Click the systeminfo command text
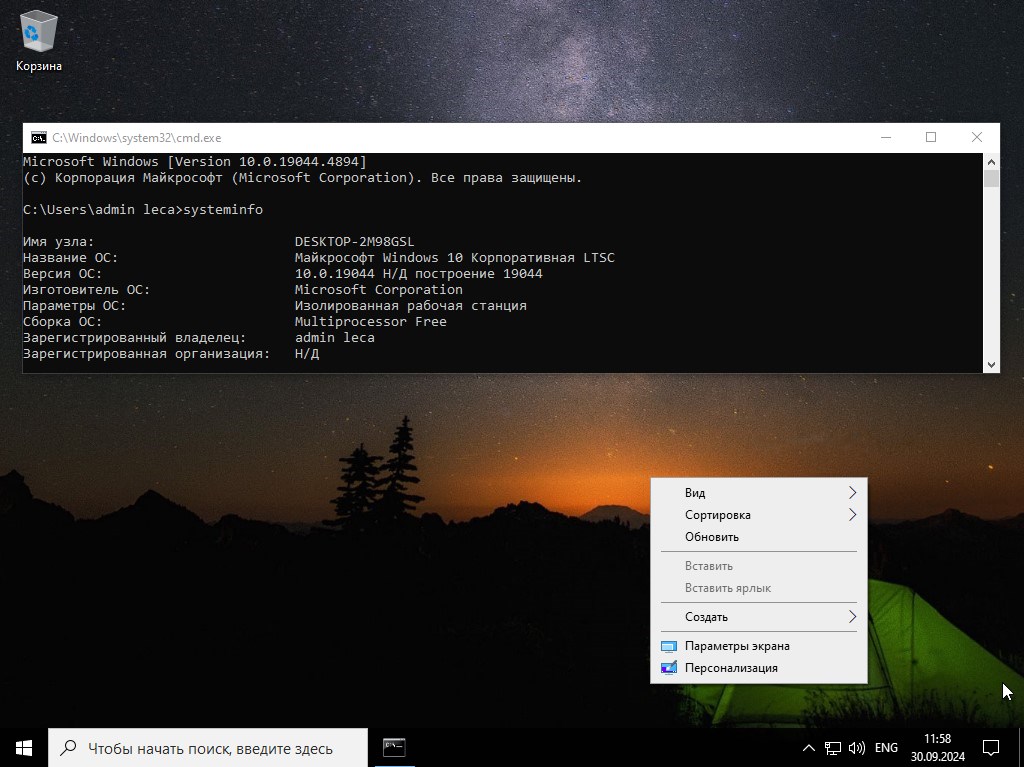The image size is (1024, 767). click(223, 210)
